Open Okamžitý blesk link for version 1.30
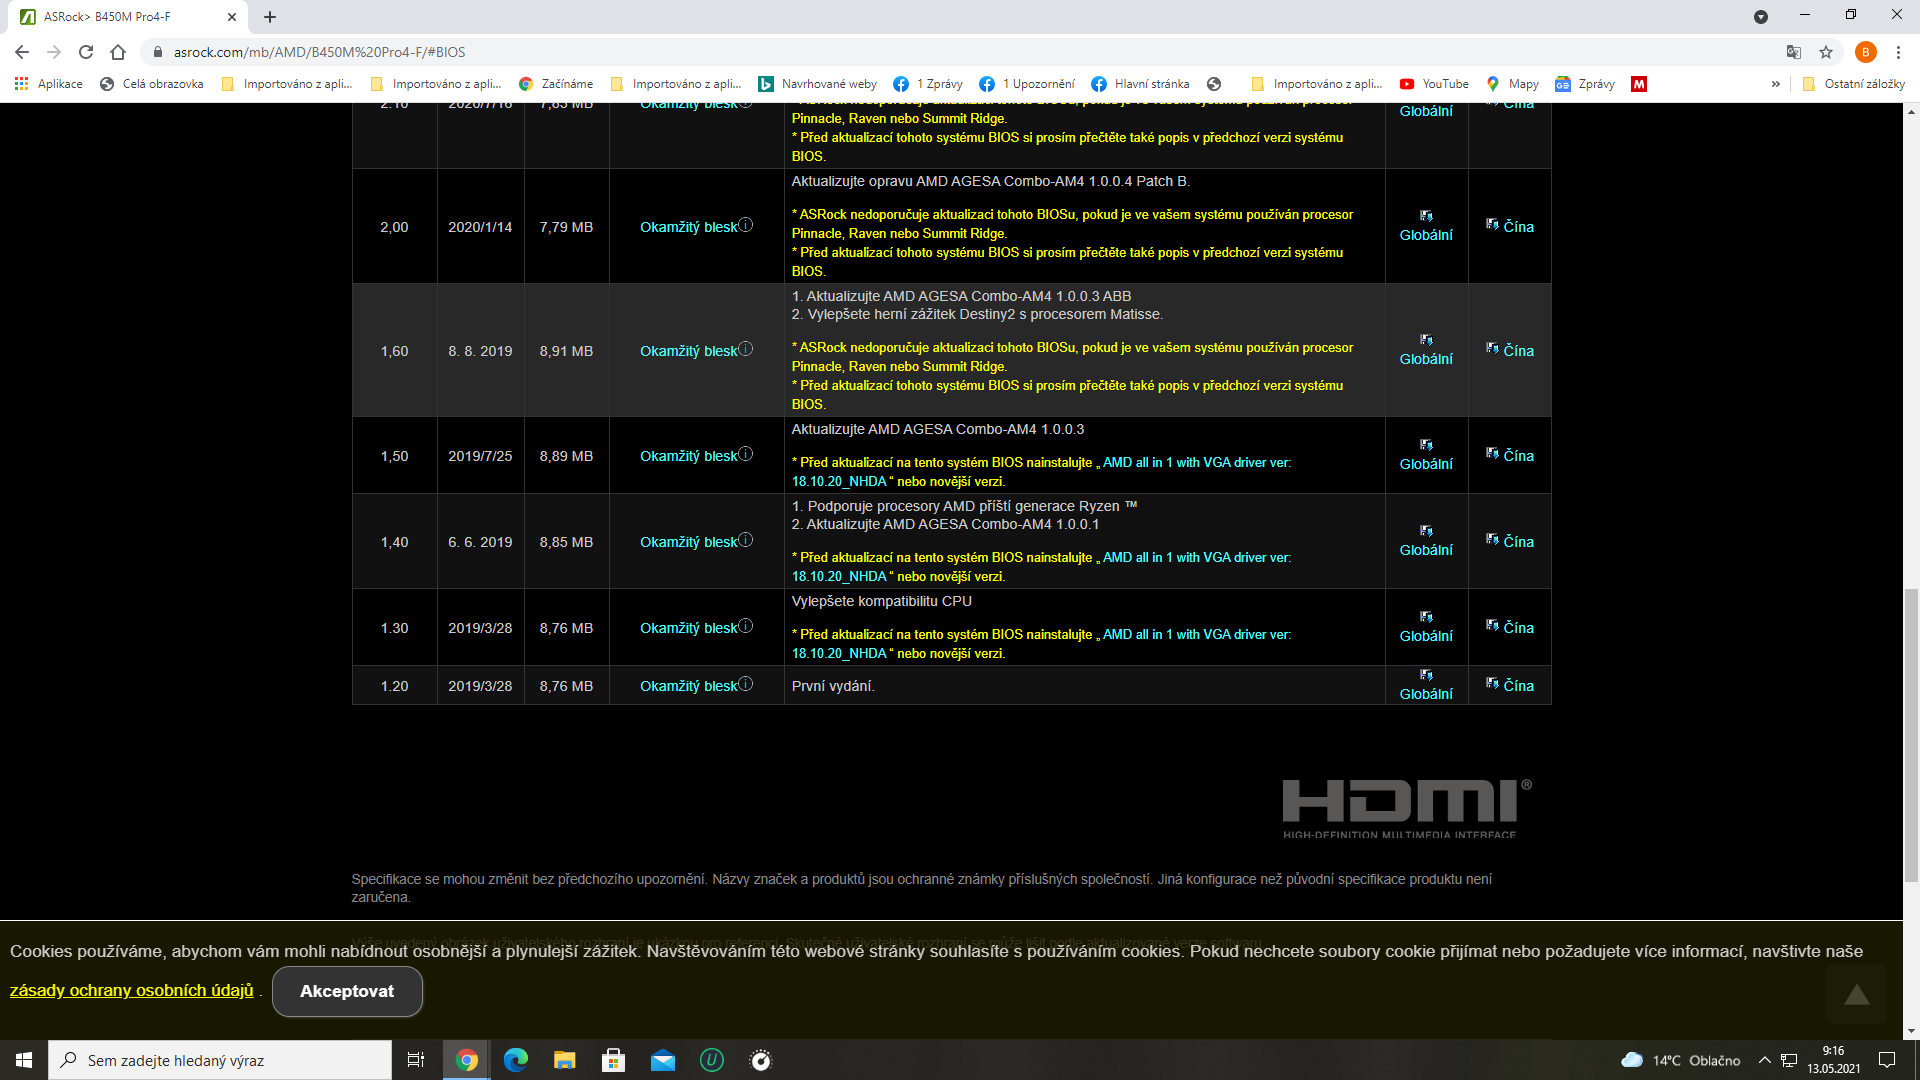Viewport: 1920px width, 1080px height. coord(688,628)
